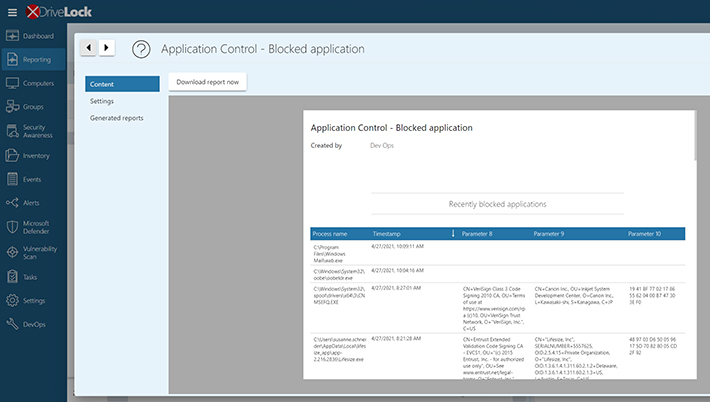The image size is (710, 402).
Task: Open the Security Awareness sidebar label
Action: 38,131
